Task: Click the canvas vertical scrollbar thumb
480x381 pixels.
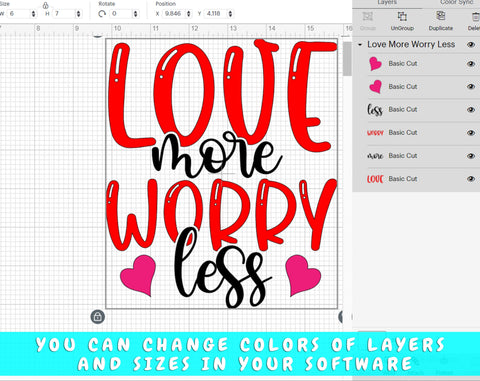Action: (x=347, y=59)
